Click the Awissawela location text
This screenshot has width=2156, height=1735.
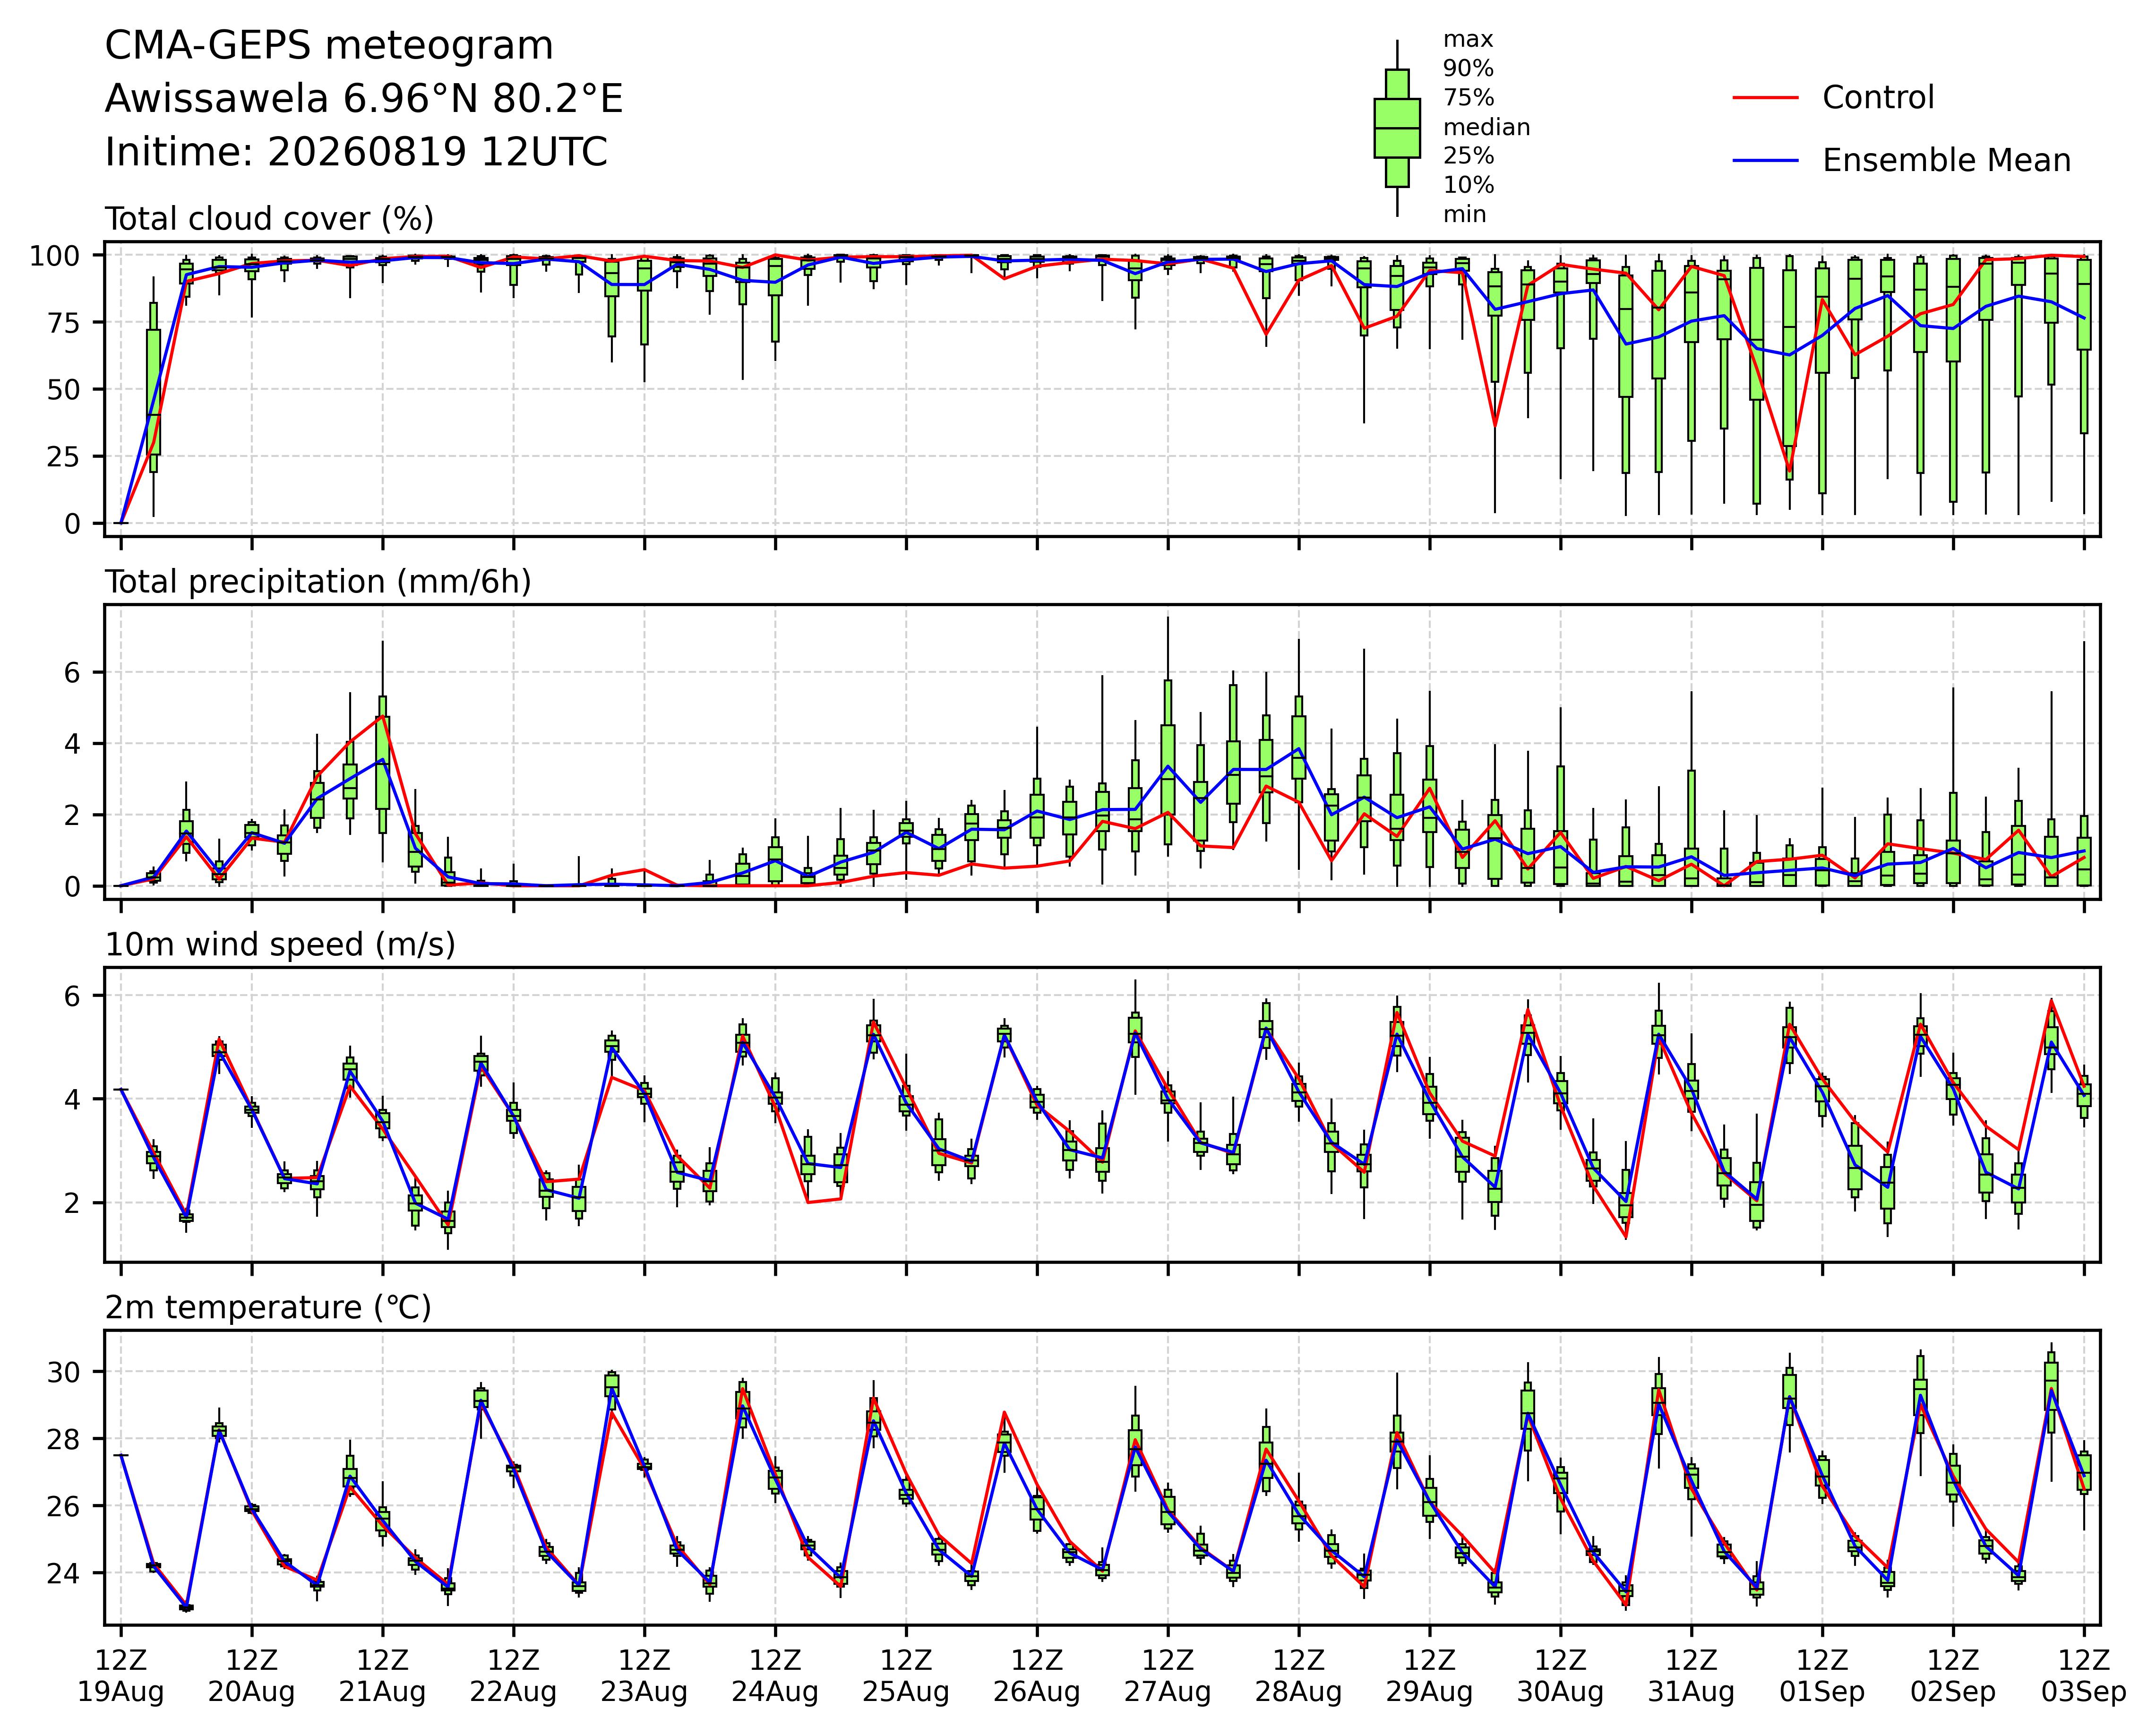tap(364, 99)
